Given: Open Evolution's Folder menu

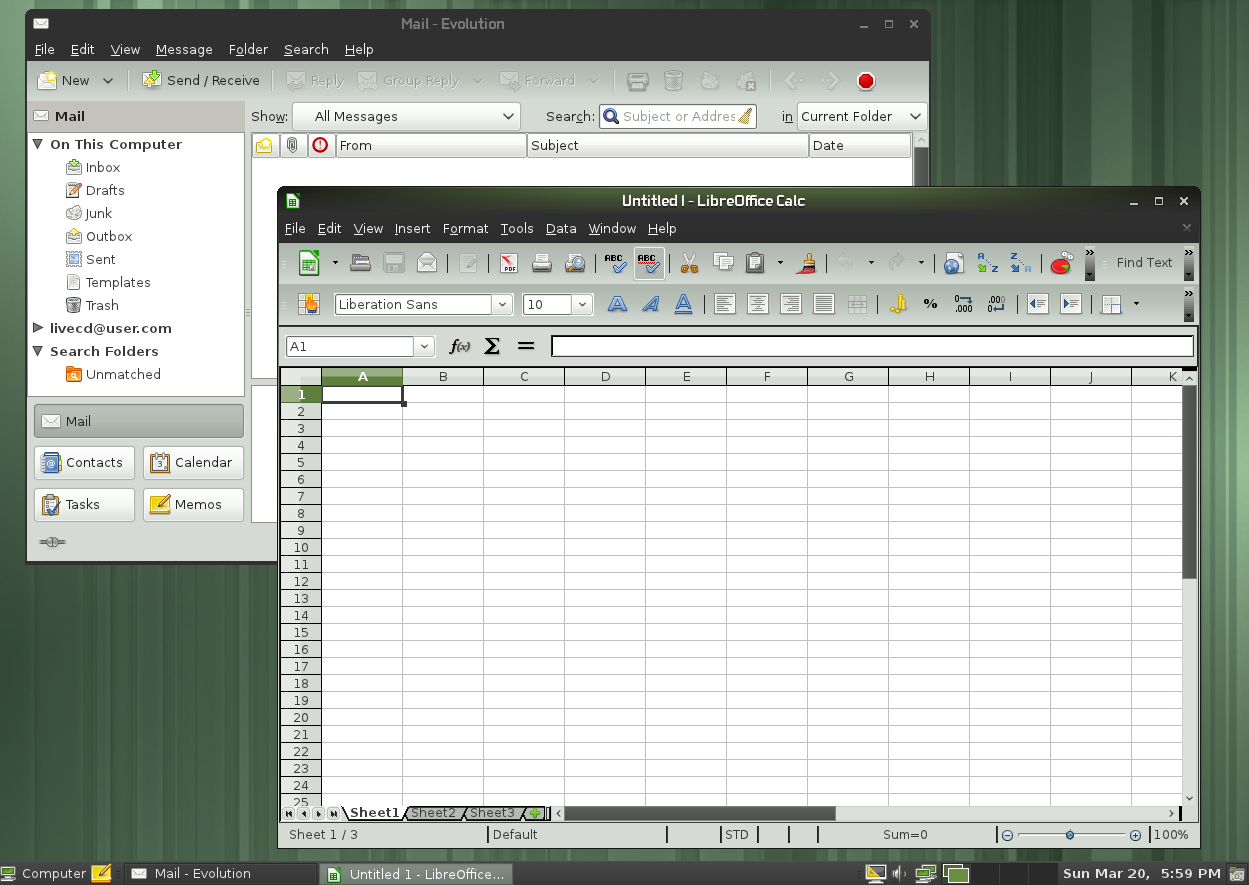Looking at the screenshot, I should click(248, 50).
